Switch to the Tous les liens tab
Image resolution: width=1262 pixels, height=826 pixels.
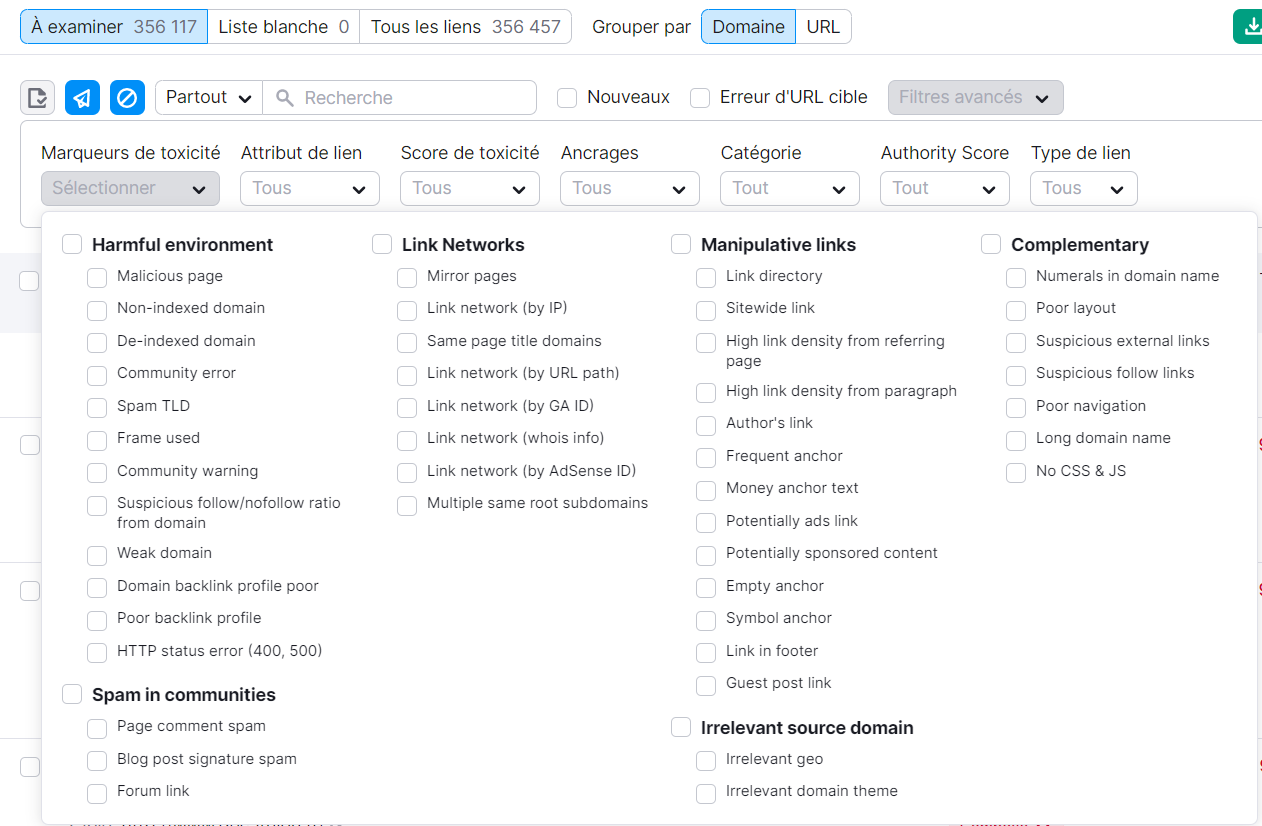click(x=466, y=27)
